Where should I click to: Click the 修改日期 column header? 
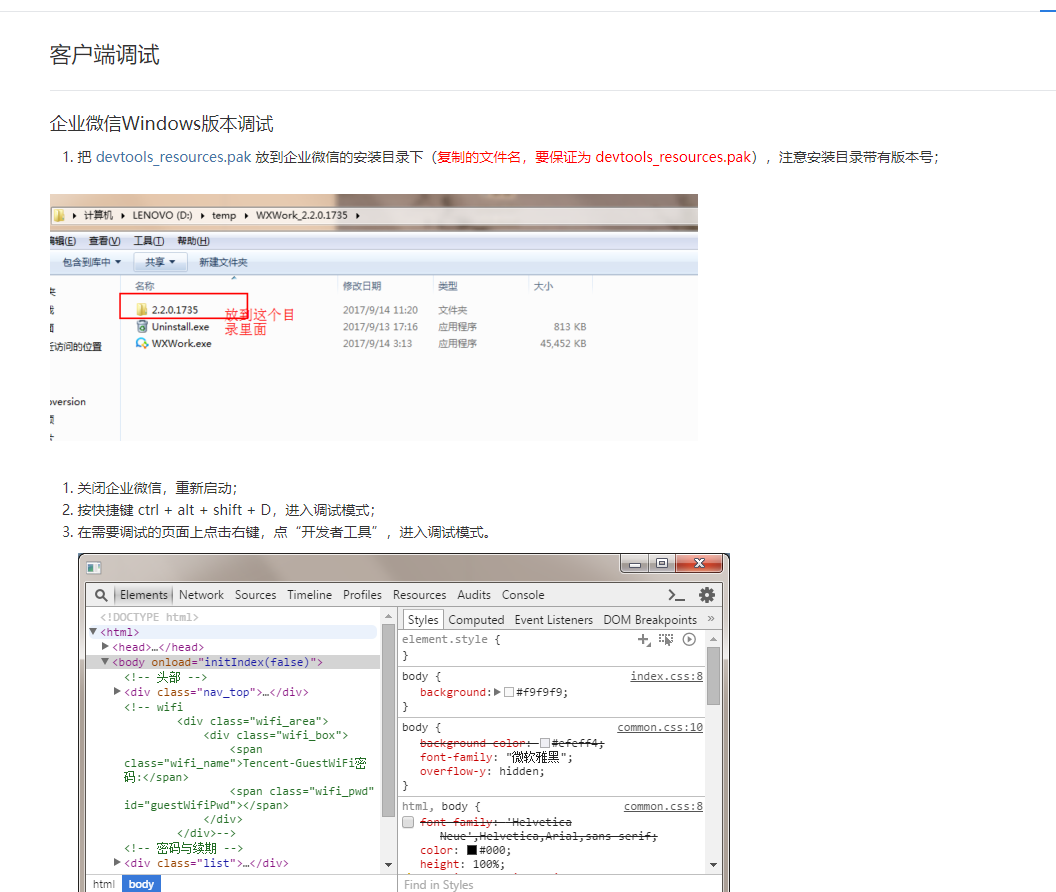tap(362, 286)
